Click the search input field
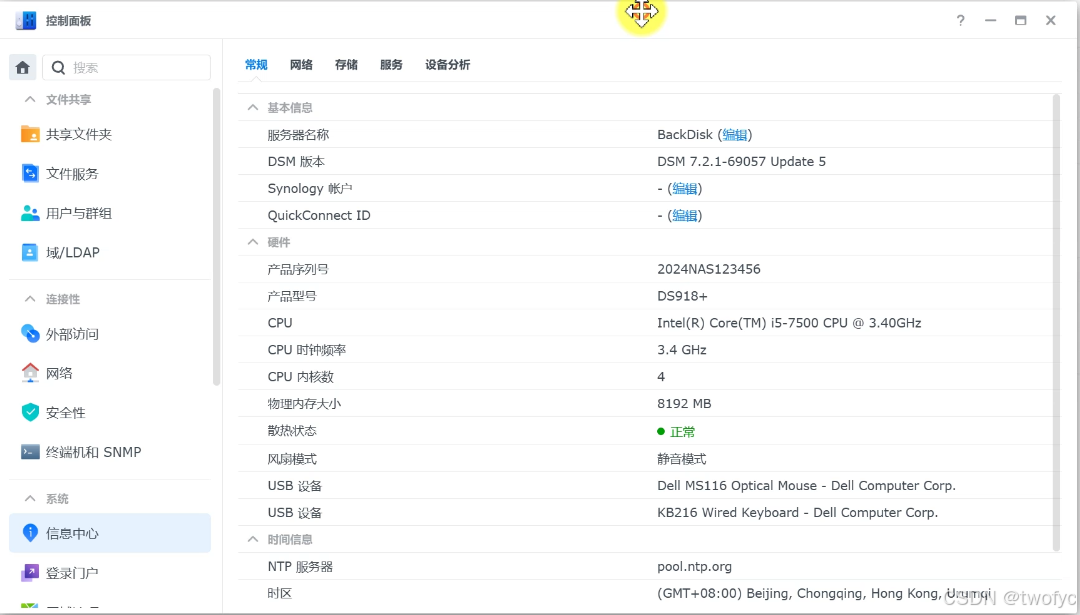 tap(127, 67)
